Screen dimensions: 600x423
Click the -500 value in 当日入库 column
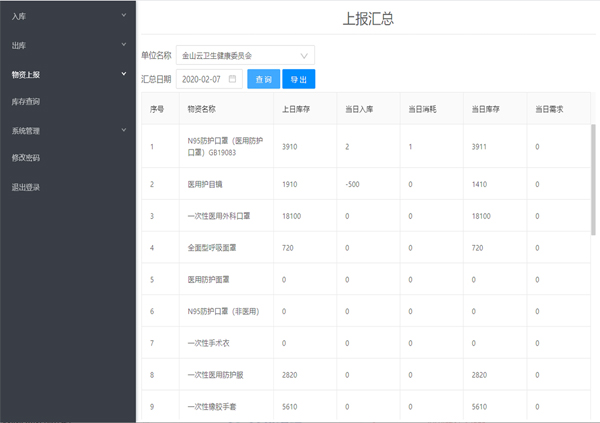[352, 185]
